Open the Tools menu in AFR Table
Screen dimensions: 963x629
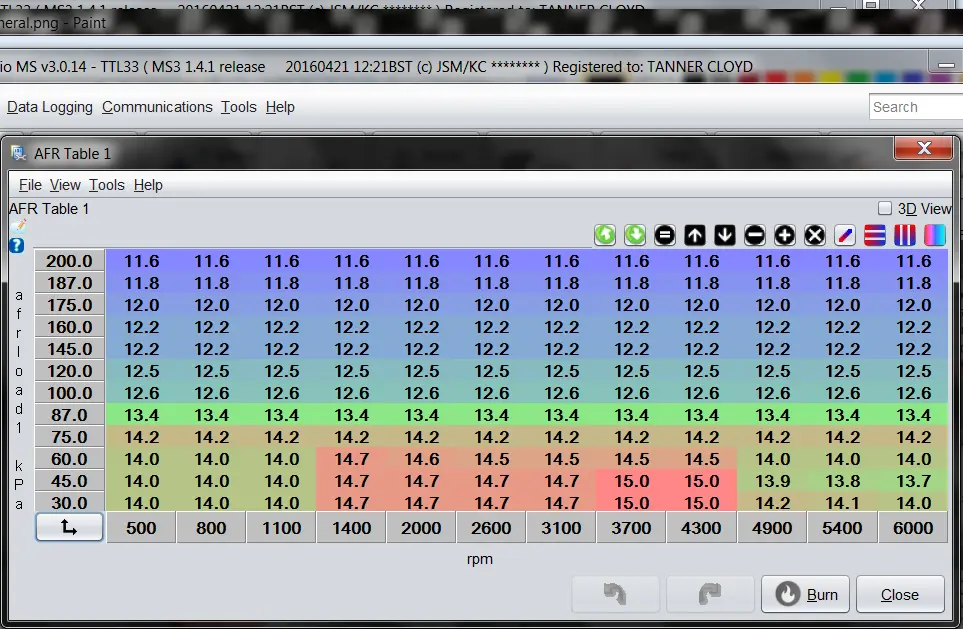coord(107,185)
